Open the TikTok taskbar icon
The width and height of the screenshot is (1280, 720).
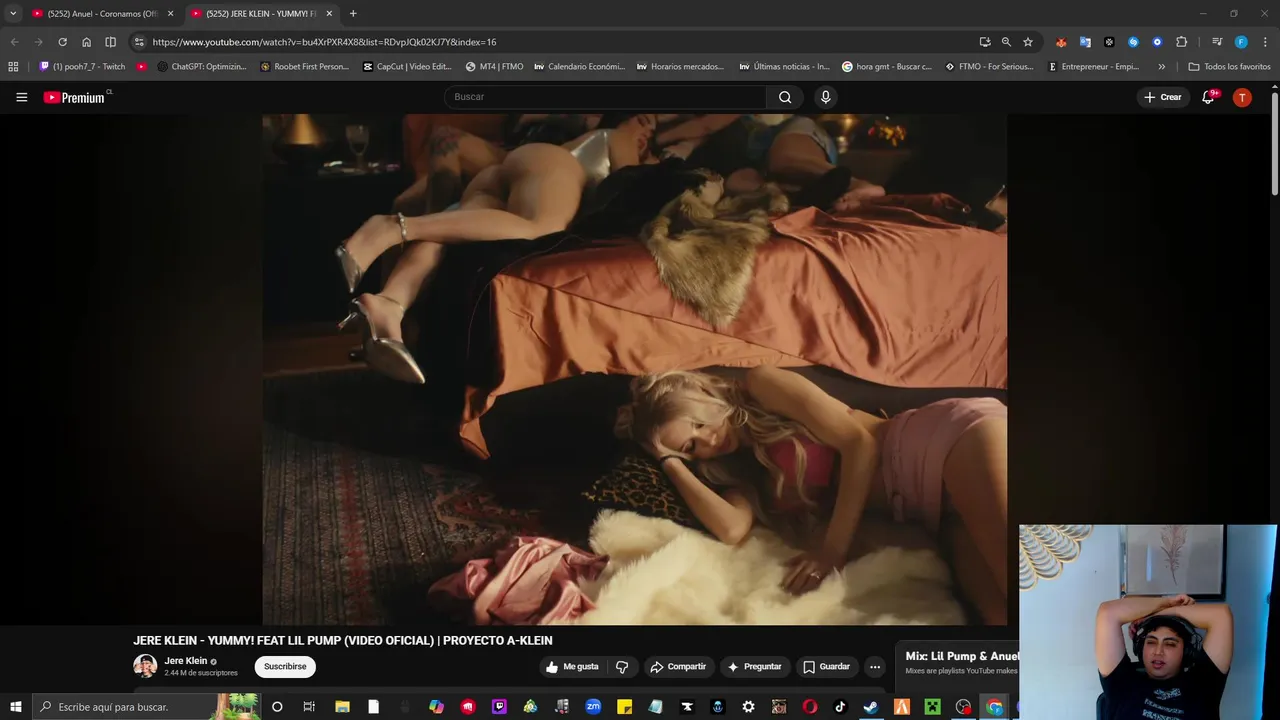point(840,707)
